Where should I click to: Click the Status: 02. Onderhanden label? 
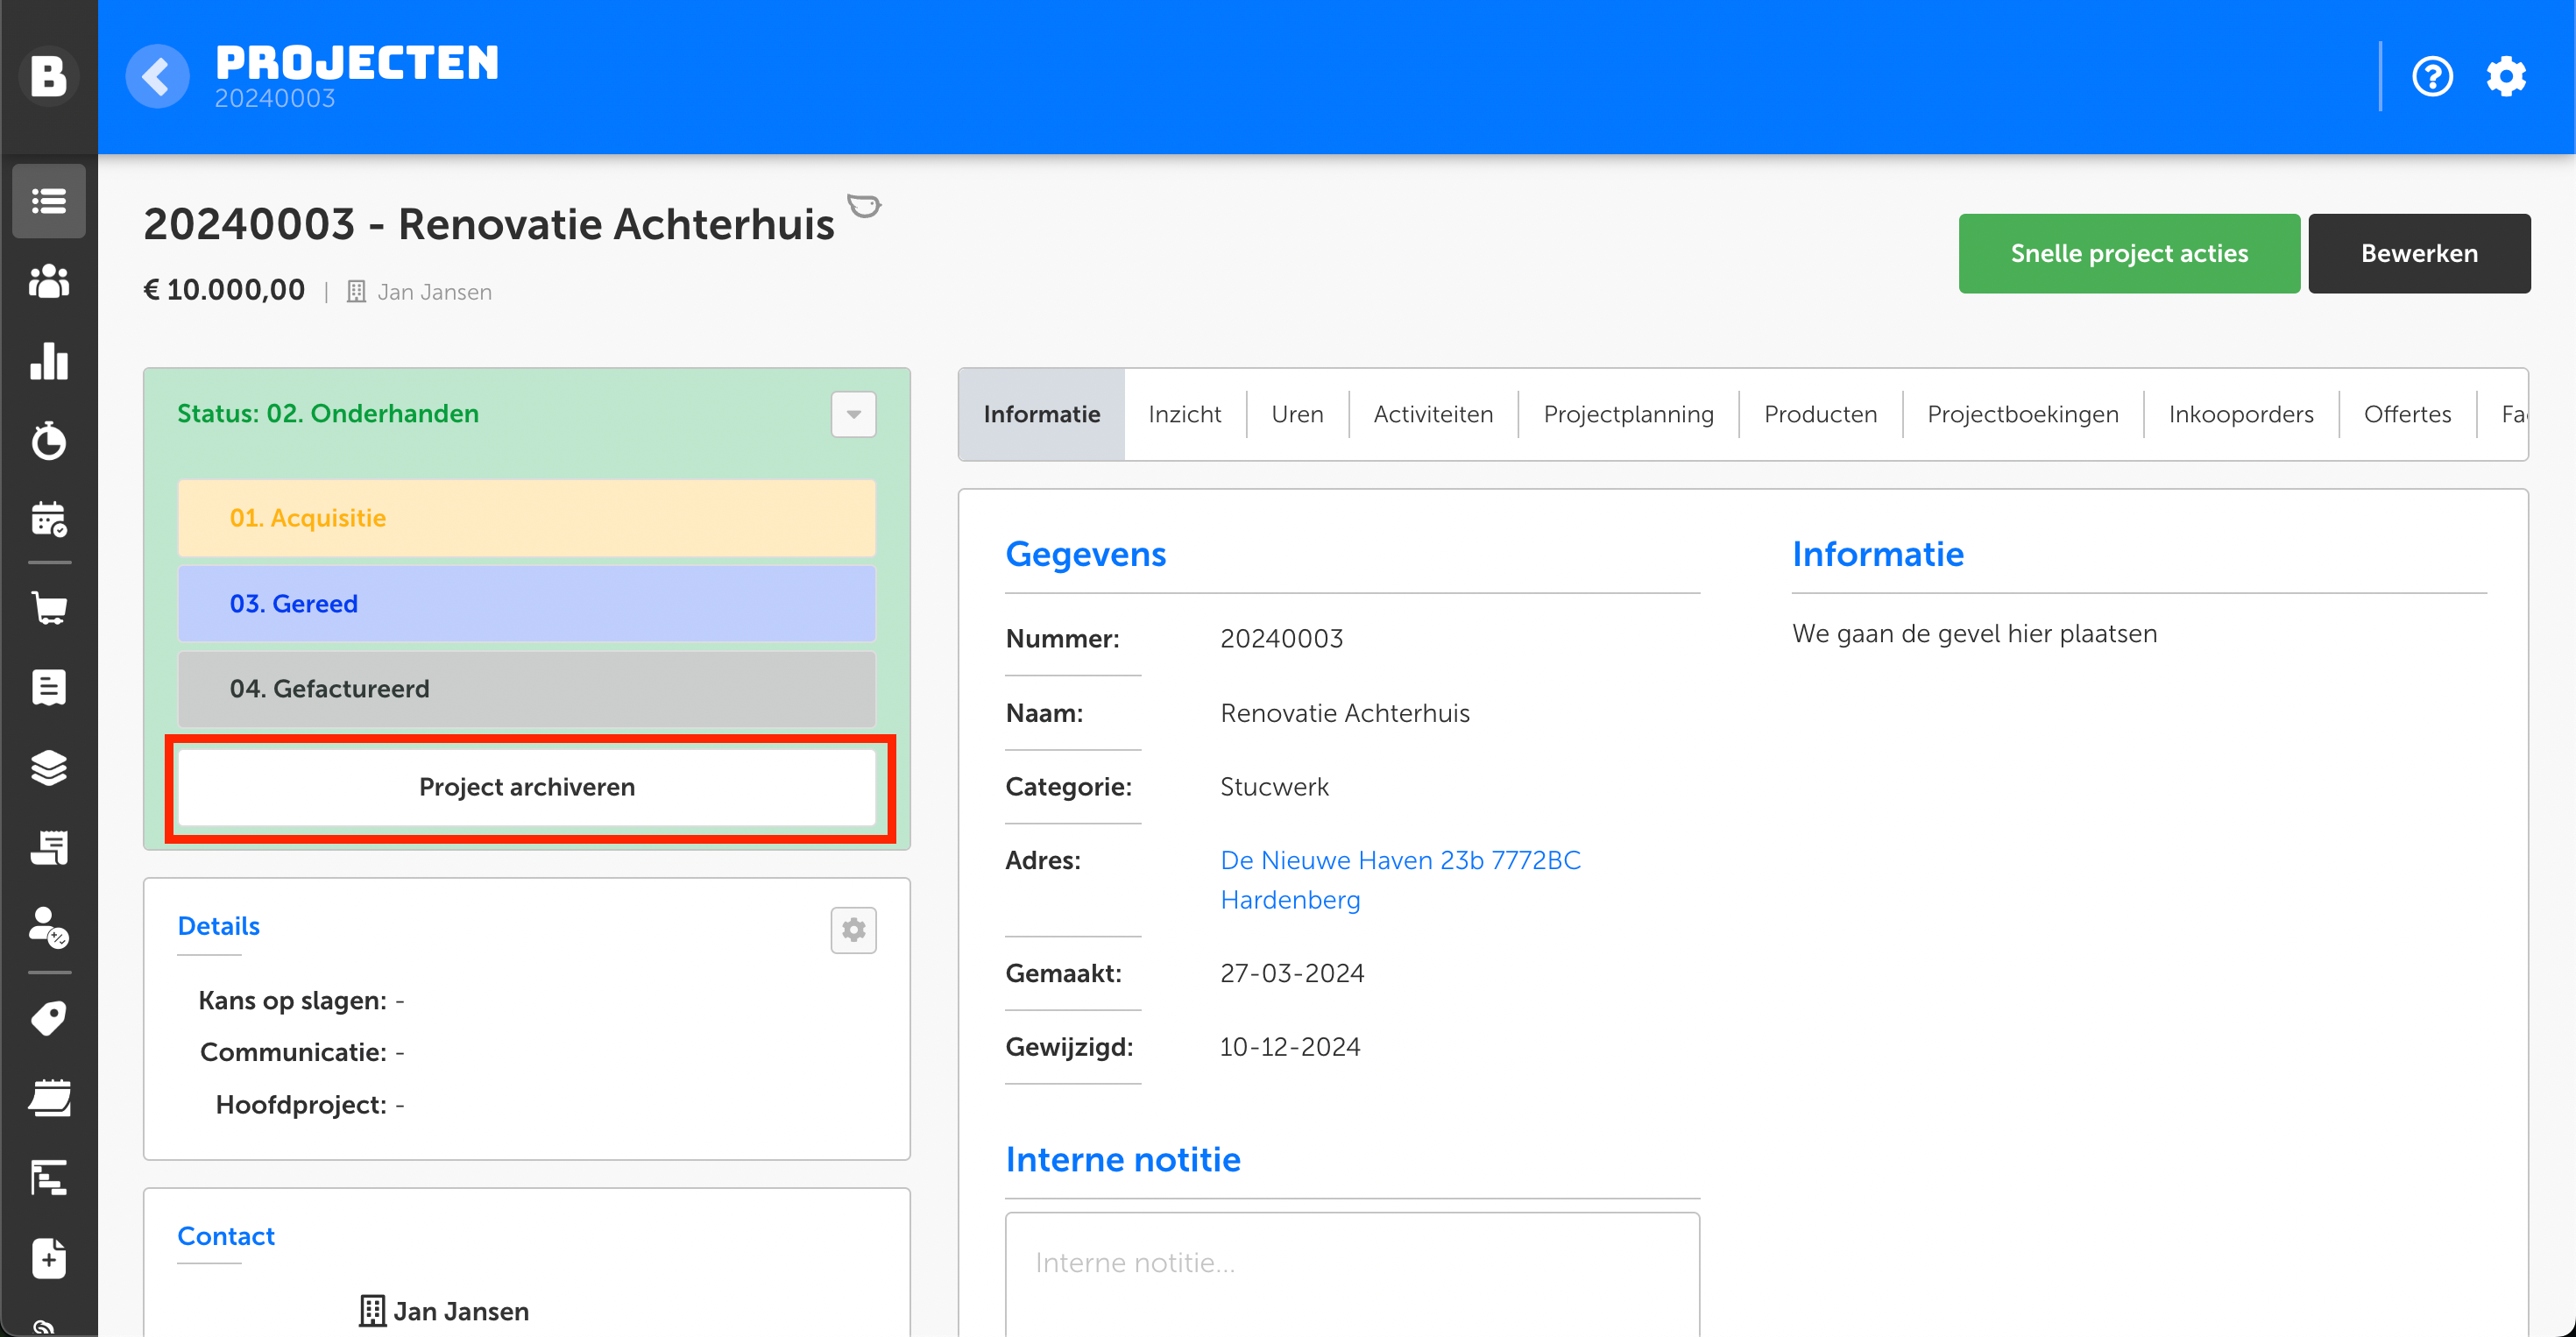[x=328, y=413]
